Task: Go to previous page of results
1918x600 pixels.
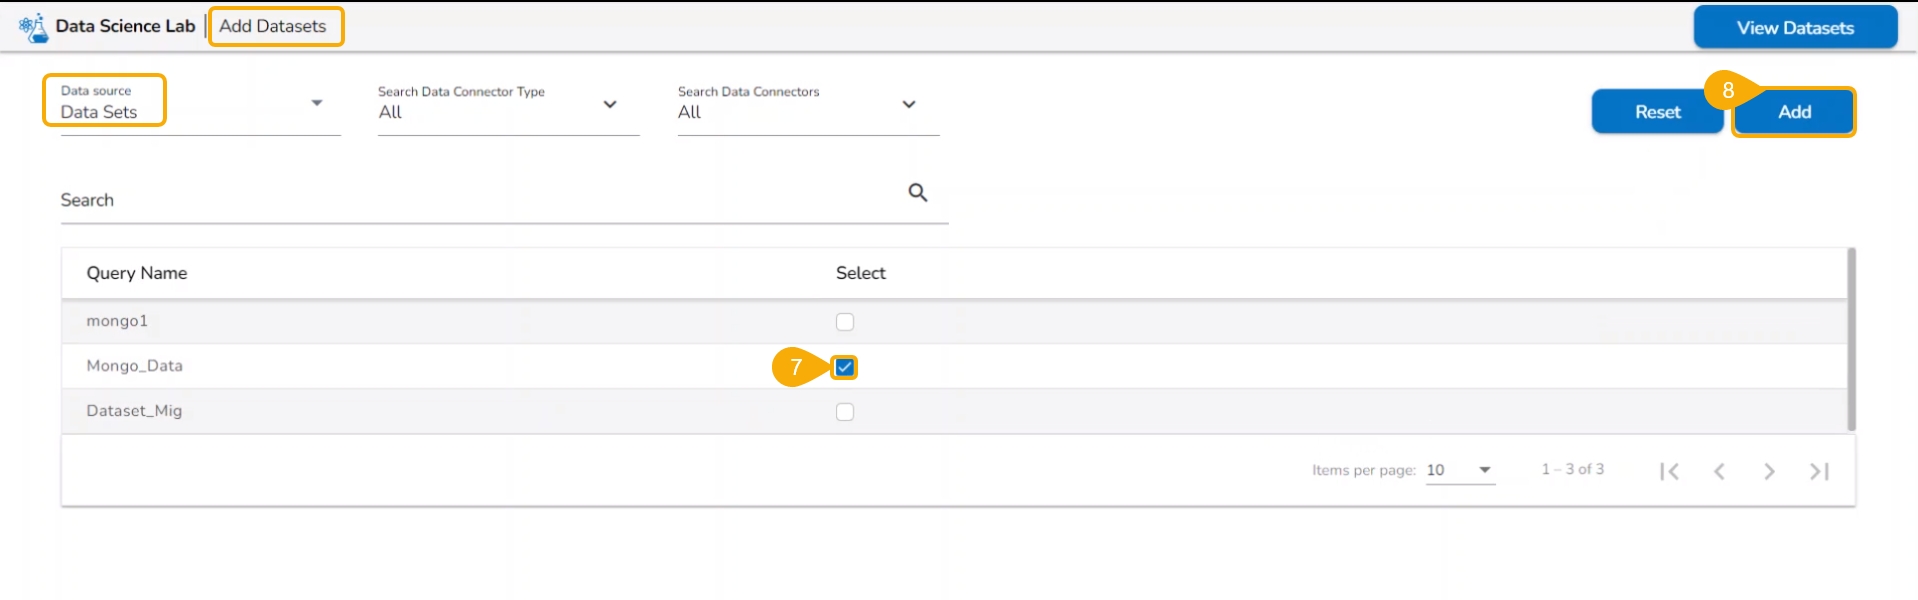Action: 1719,471
